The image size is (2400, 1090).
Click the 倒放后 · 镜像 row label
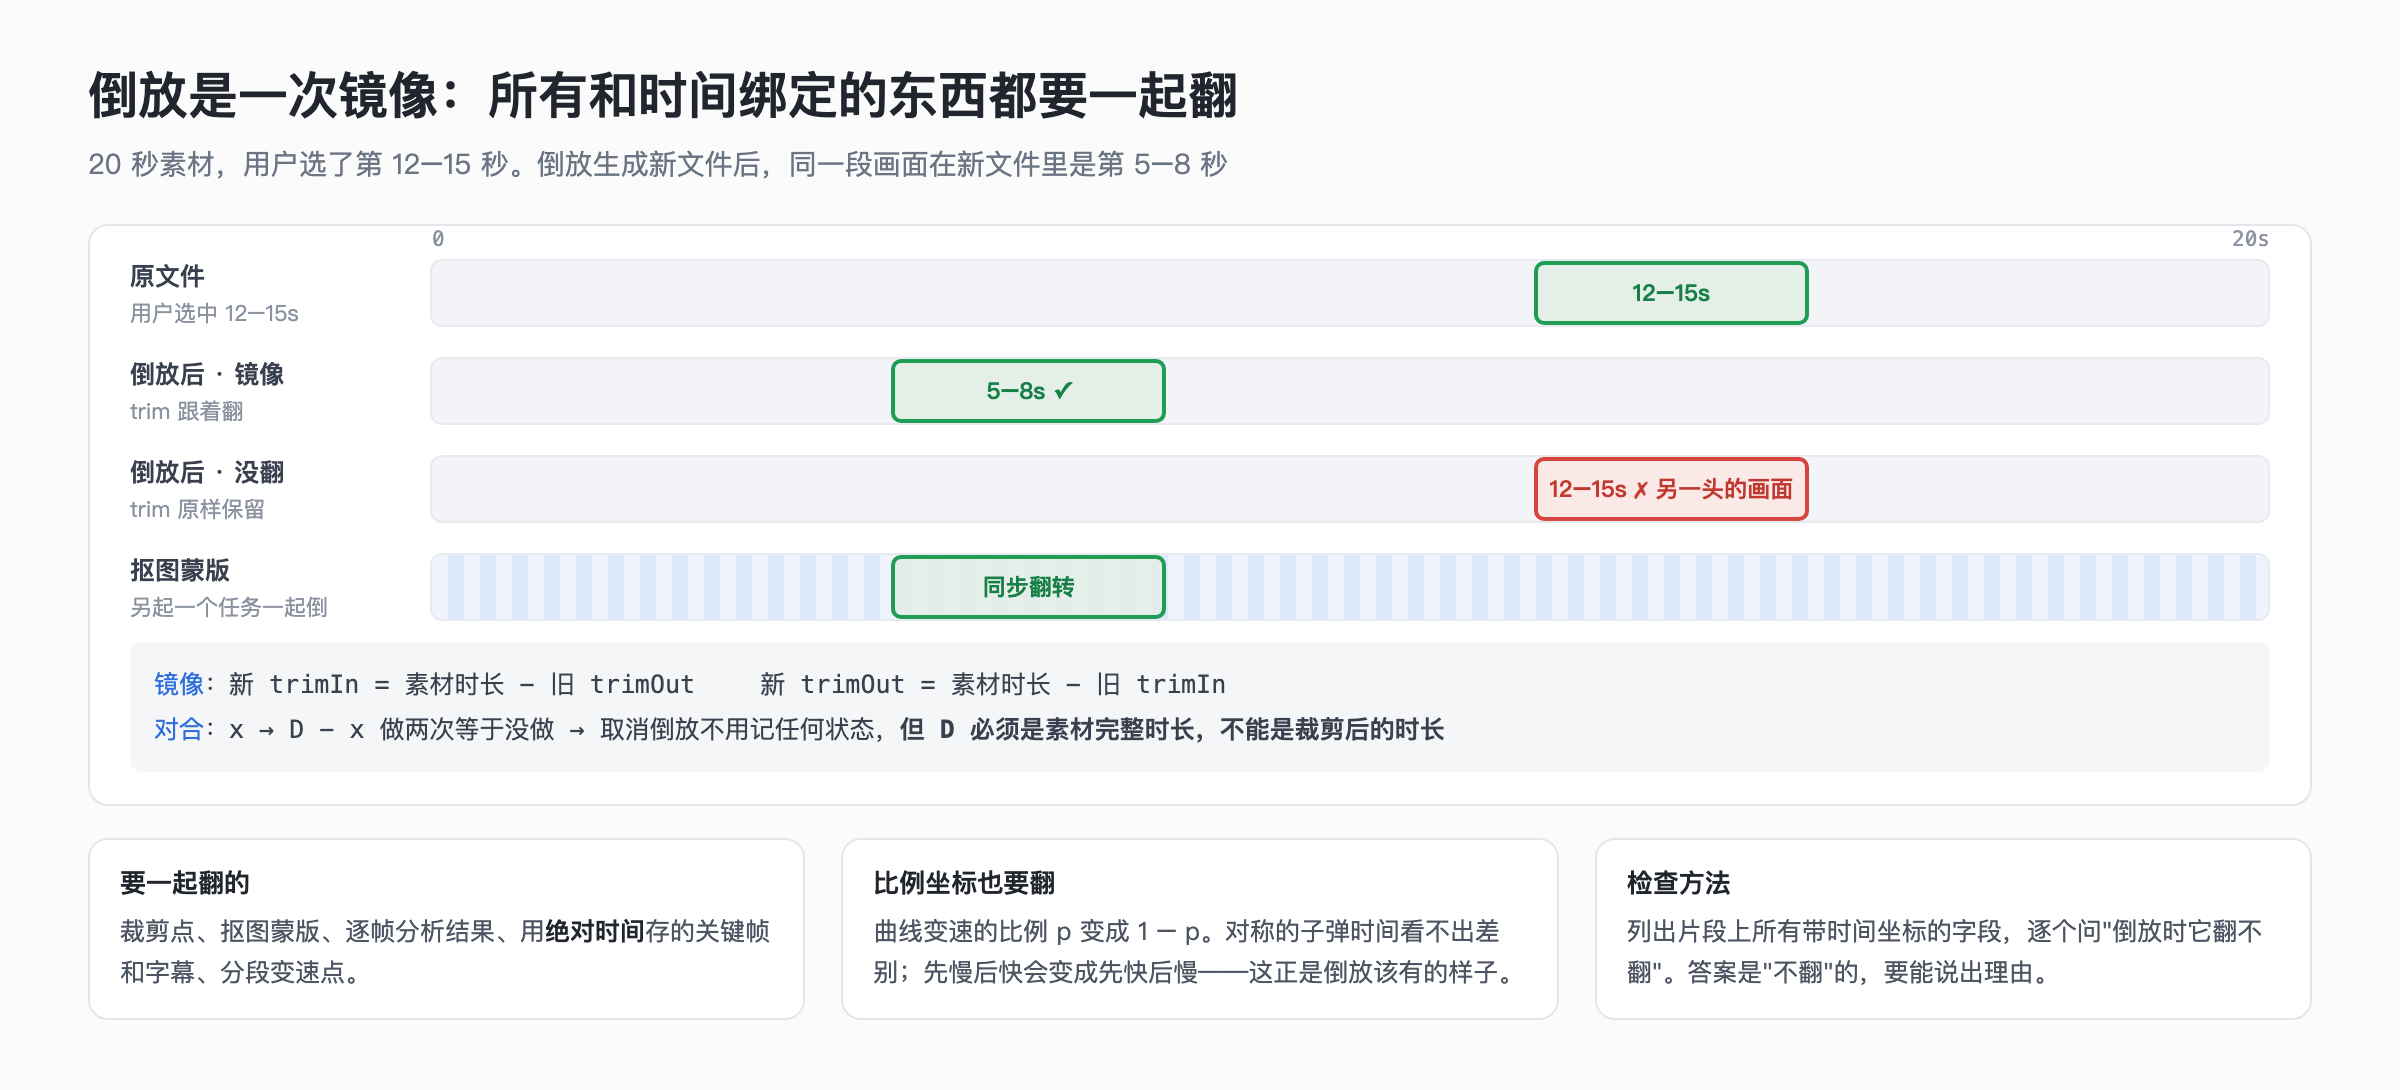pos(207,374)
